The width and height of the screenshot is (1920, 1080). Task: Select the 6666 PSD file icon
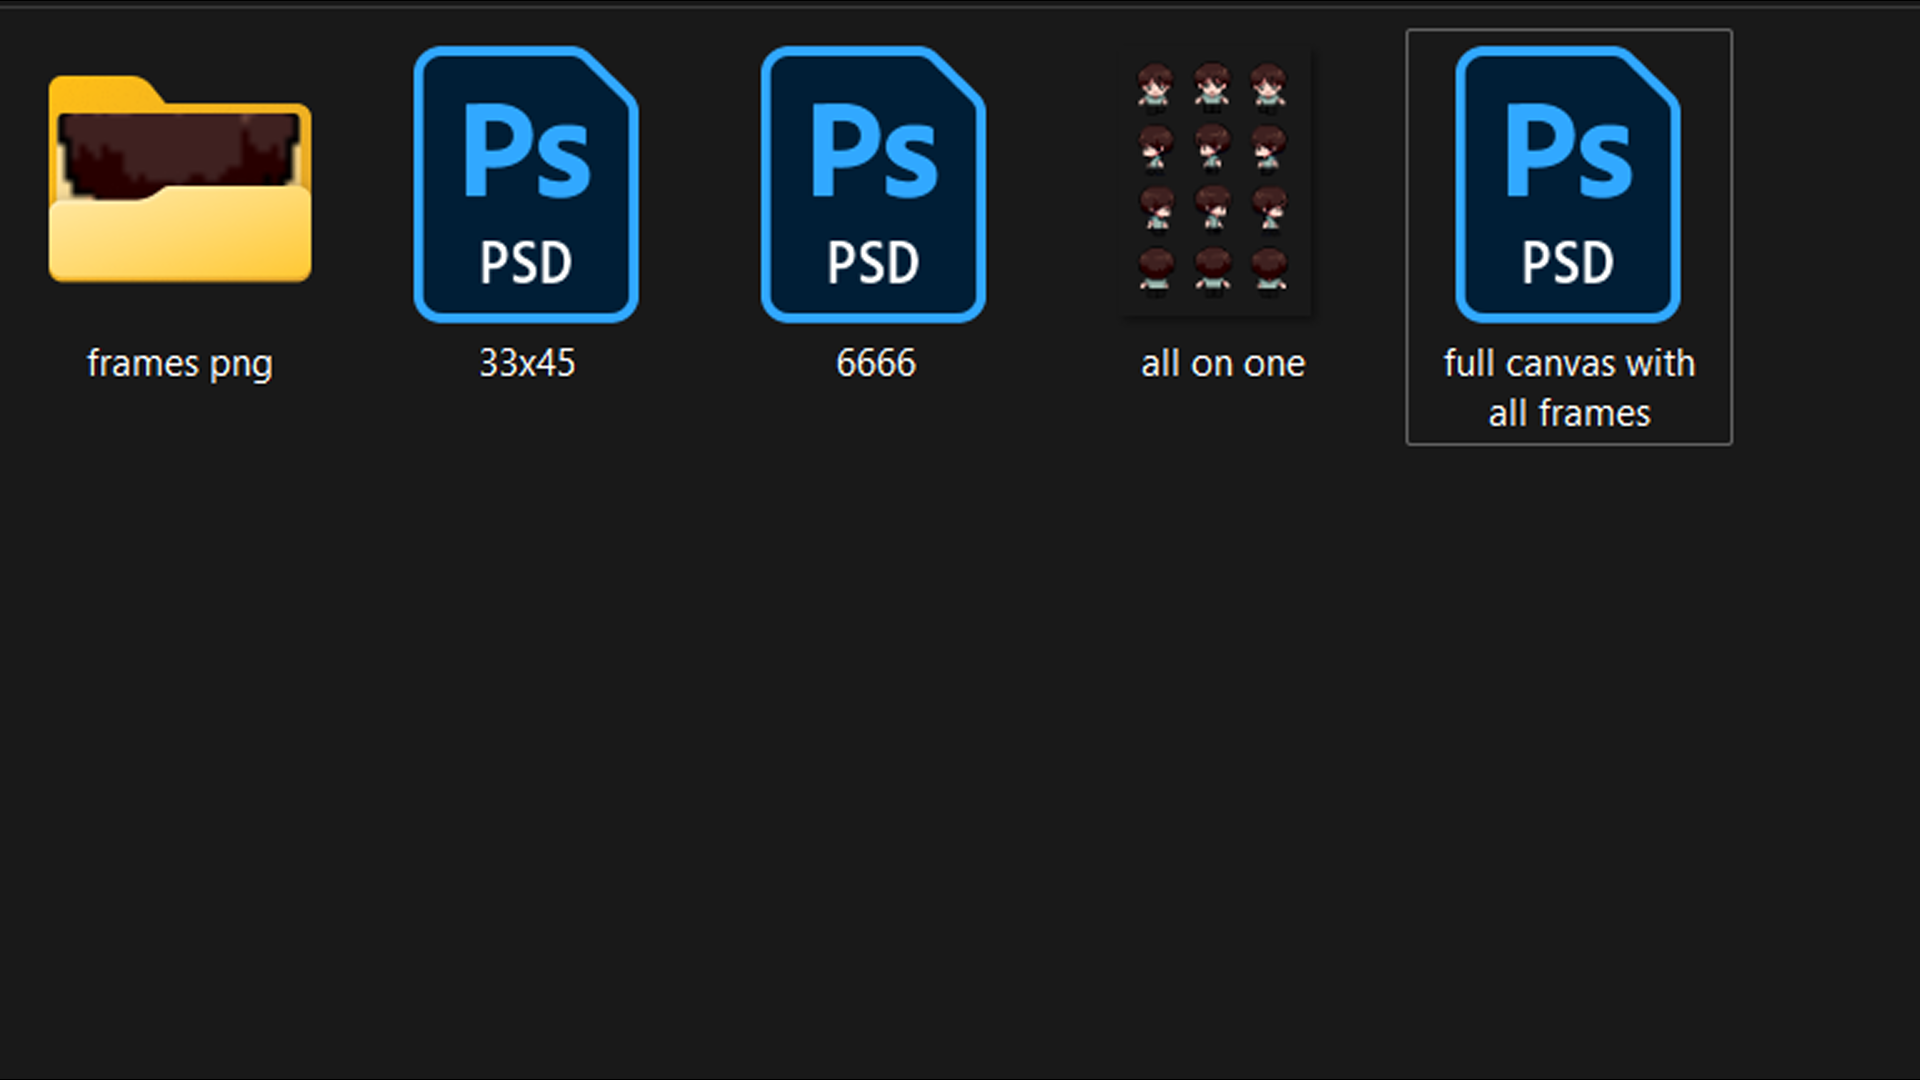[873, 184]
